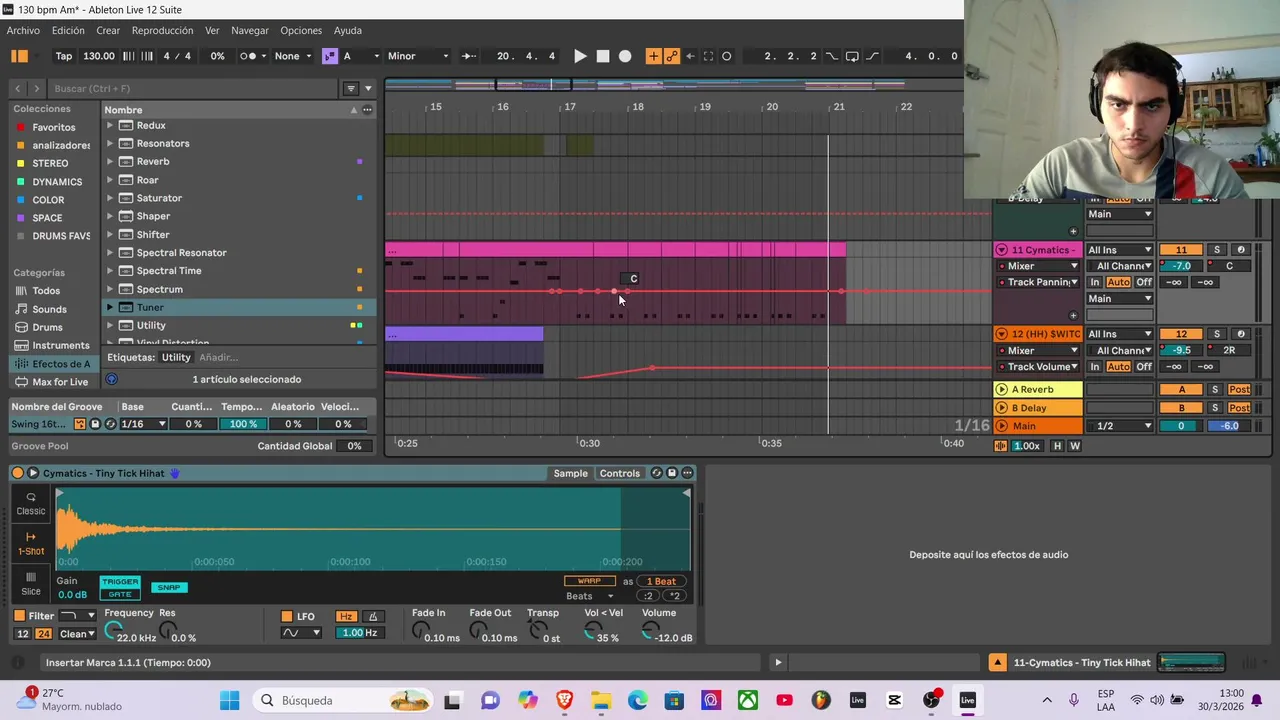The height and width of the screenshot is (720, 1280).
Task: Expand the Redux device folder
Action: coord(110,125)
